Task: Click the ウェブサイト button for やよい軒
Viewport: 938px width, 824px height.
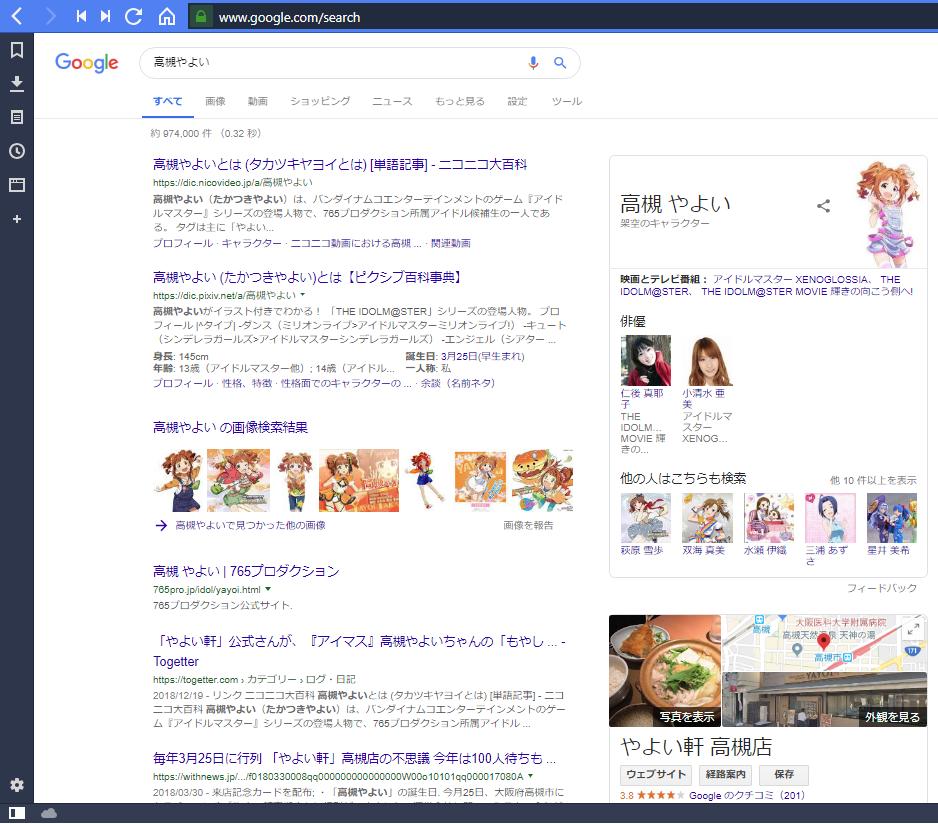Action: click(656, 774)
